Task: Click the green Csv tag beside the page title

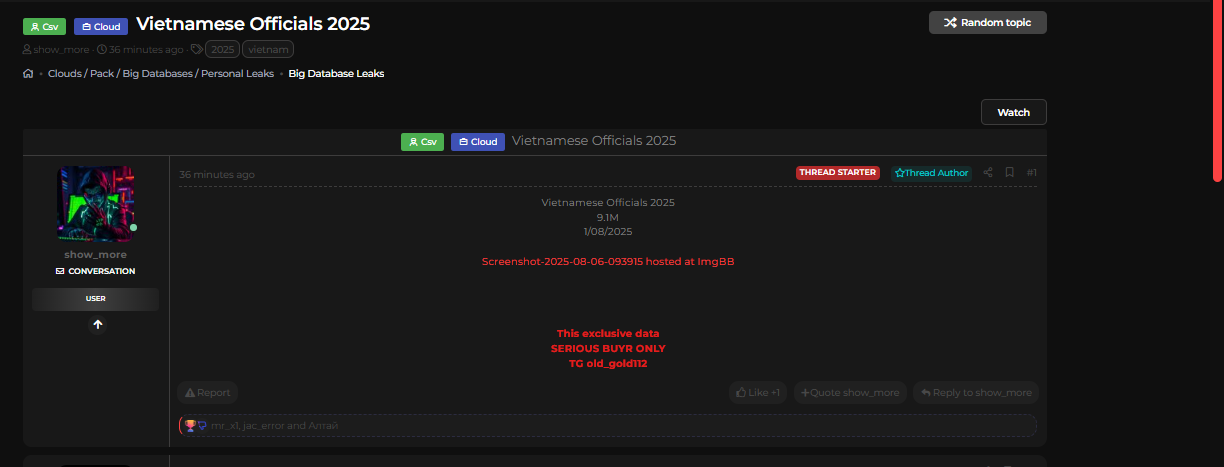Action: pos(44,26)
